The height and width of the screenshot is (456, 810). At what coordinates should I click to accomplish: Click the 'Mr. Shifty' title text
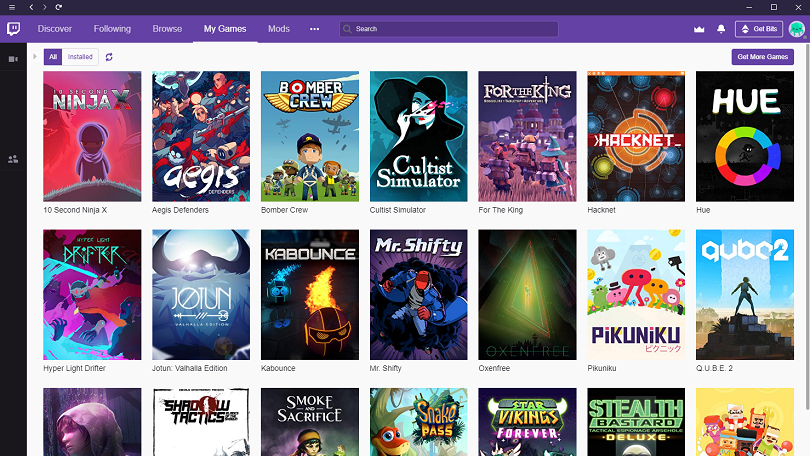coord(385,368)
